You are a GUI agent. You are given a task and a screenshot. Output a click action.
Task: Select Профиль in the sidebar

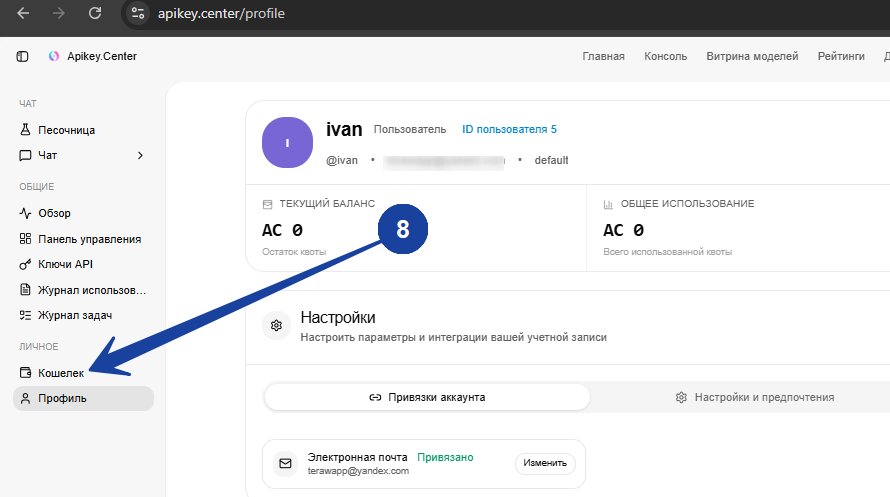(83, 398)
